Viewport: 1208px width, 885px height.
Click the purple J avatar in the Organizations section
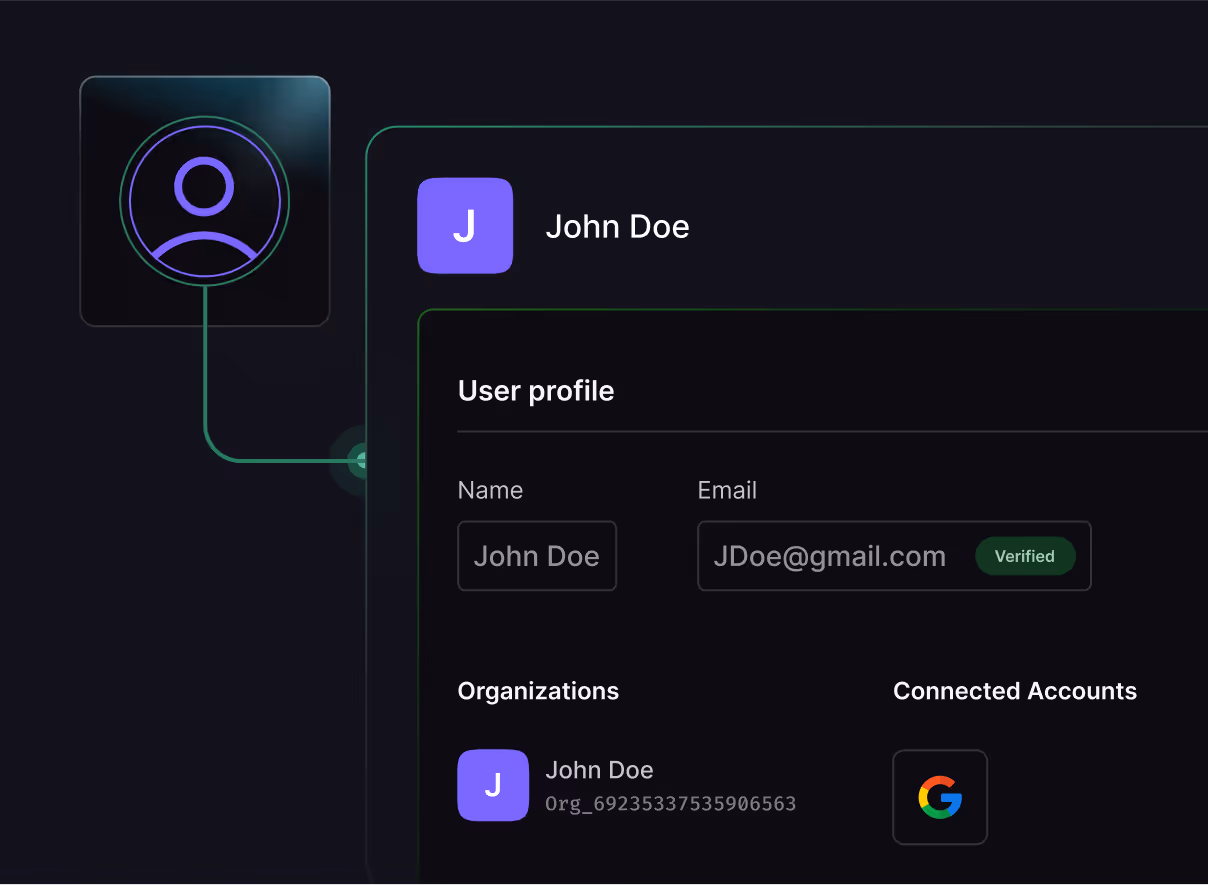[x=493, y=785]
